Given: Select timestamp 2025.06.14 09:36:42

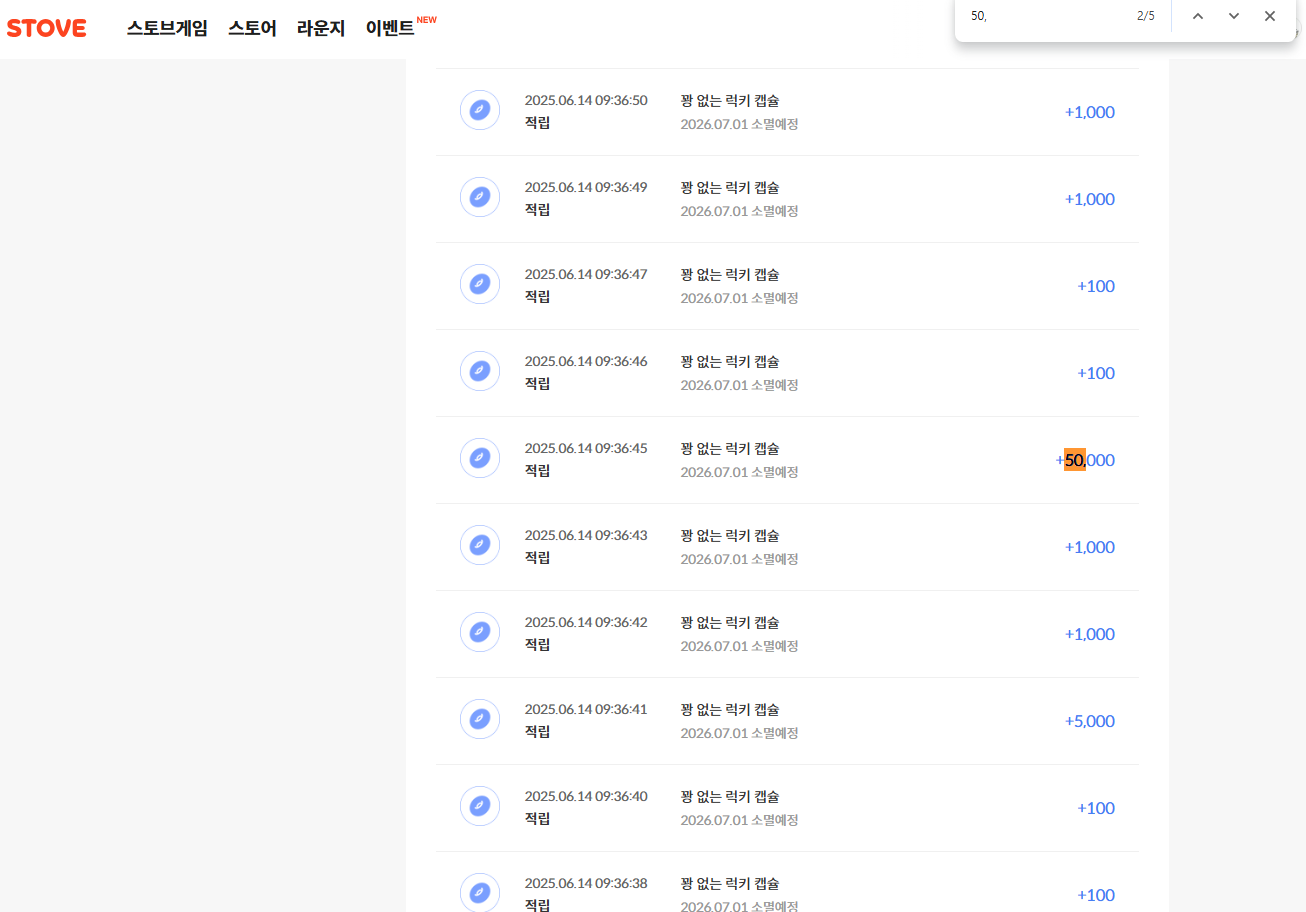Looking at the screenshot, I should [x=586, y=622].
